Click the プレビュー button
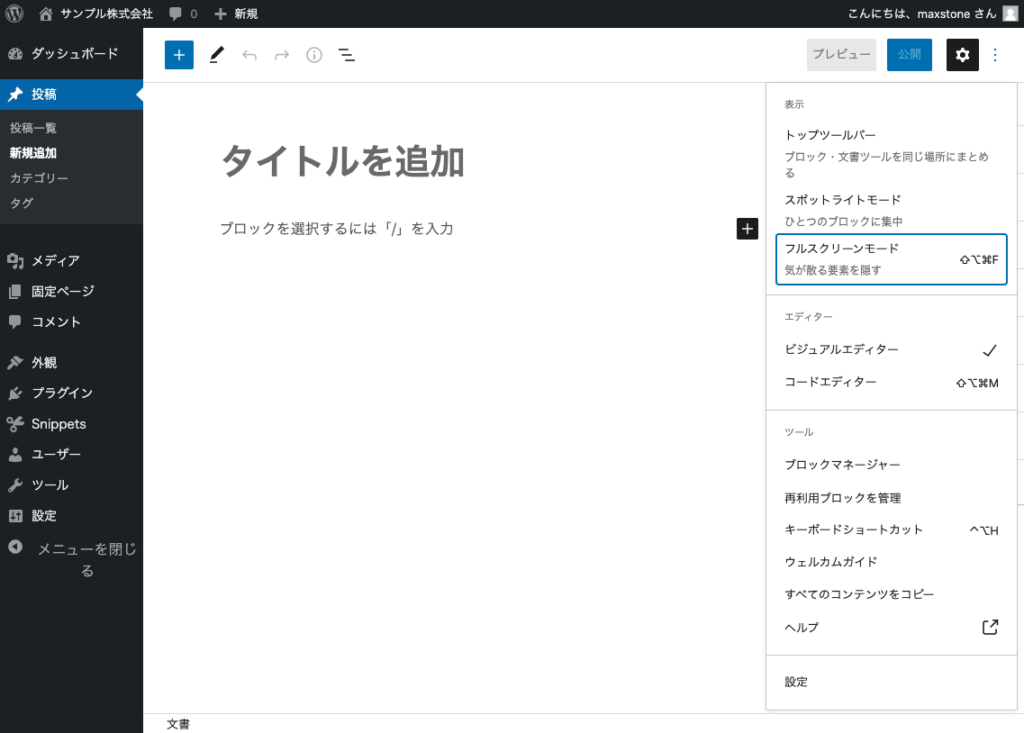The width and height of the screenshot is (1024, 733). [x=841, y=55]
